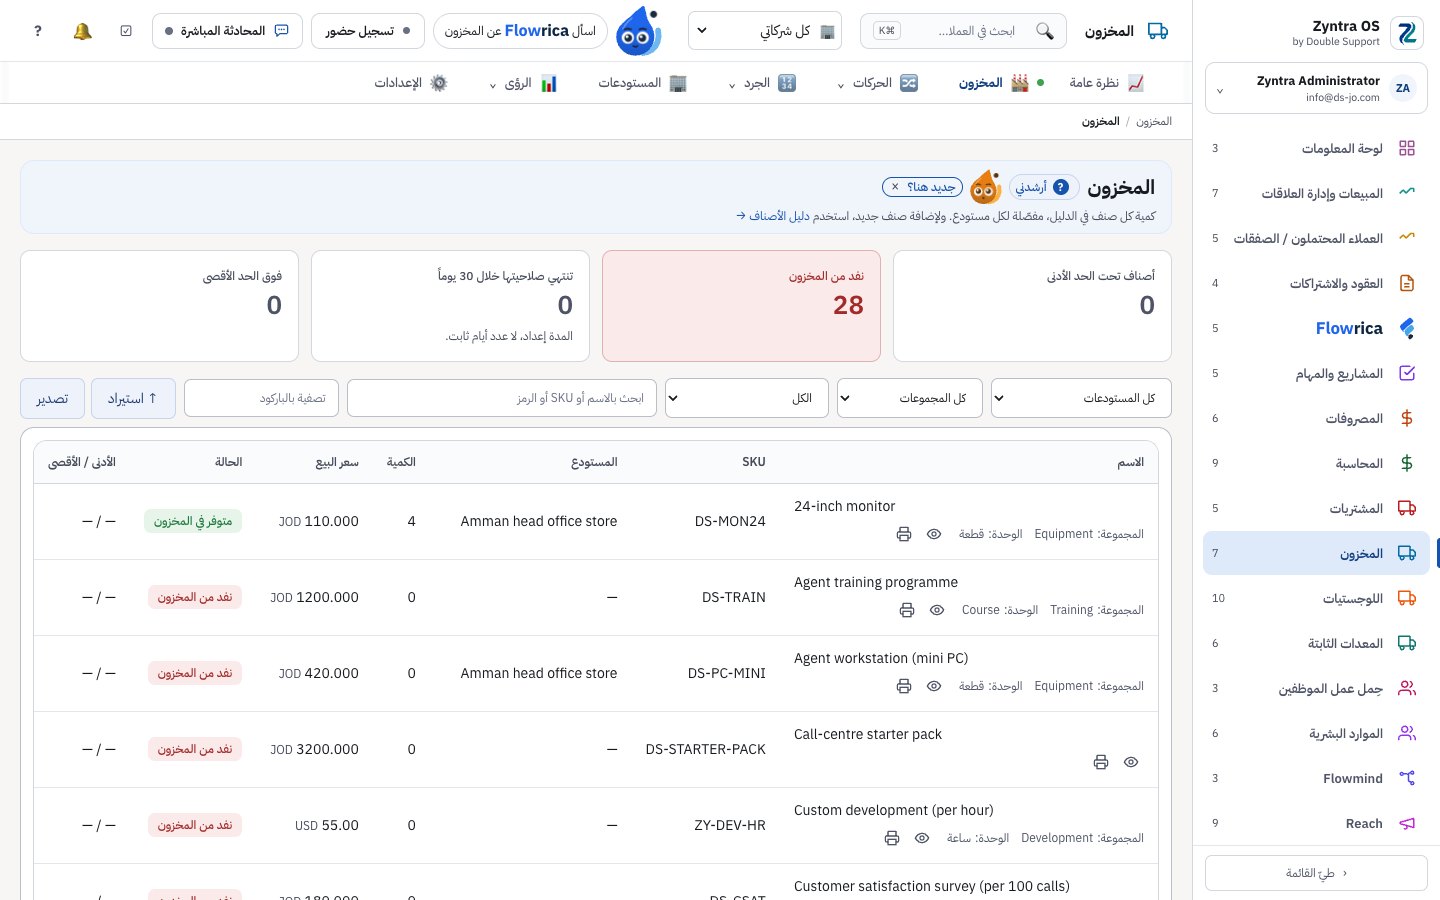
Task: Click the تصدير export button
Action: tap(52, 398)
